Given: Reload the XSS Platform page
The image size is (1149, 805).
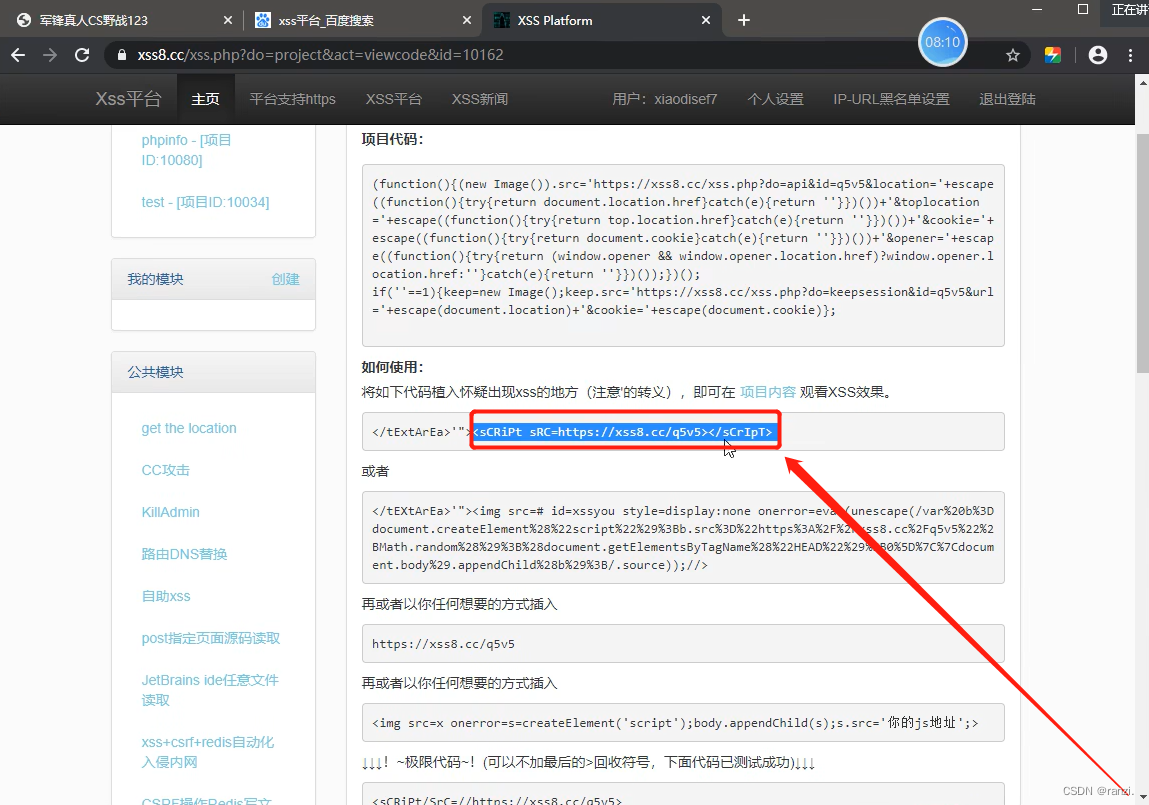Looking at the screenshot, I should (x=82, y=55).
